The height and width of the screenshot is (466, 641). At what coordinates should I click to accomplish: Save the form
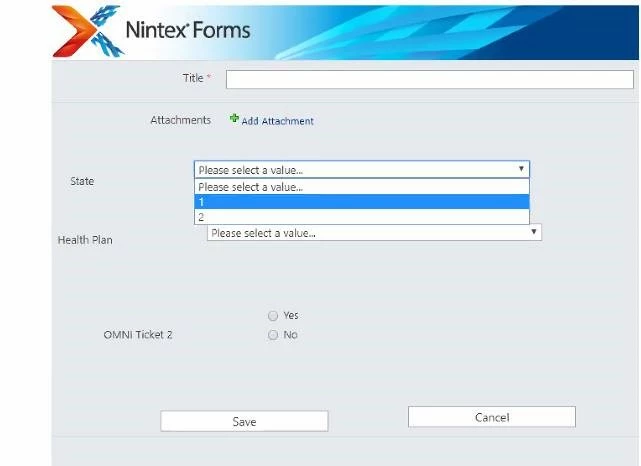pos(244,421)
